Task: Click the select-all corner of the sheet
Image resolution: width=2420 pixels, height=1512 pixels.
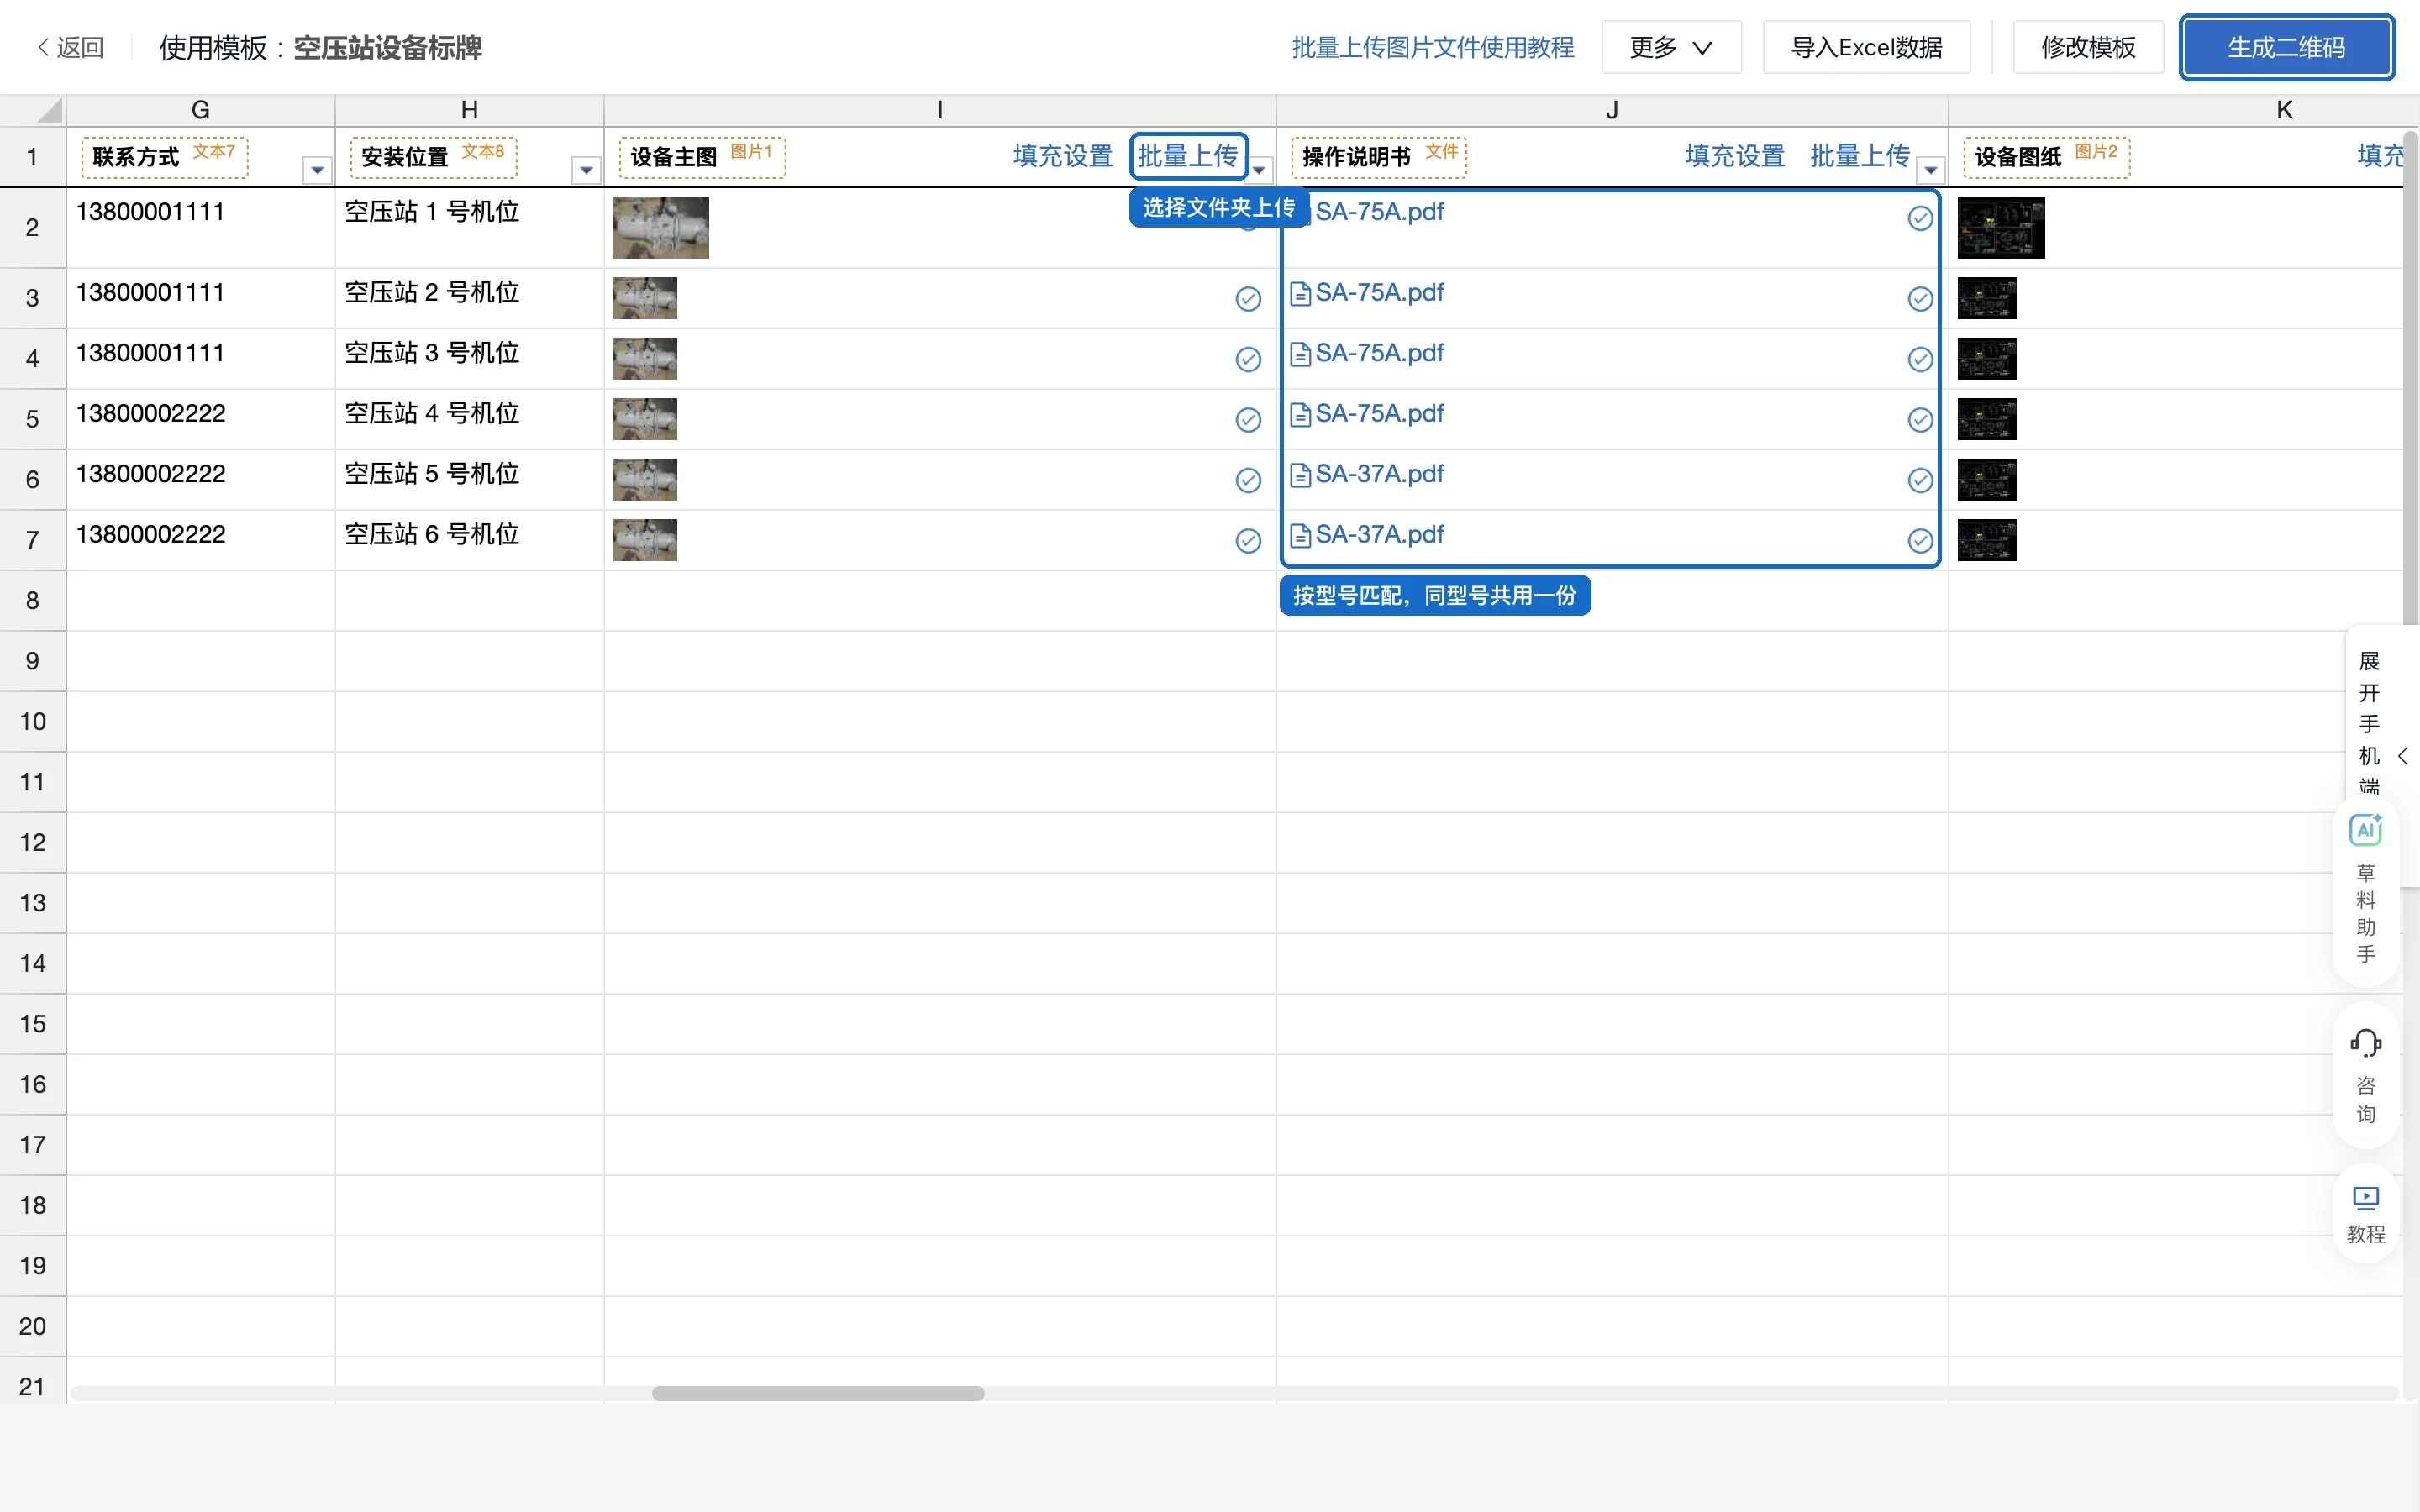Action: tap(33, 109)
